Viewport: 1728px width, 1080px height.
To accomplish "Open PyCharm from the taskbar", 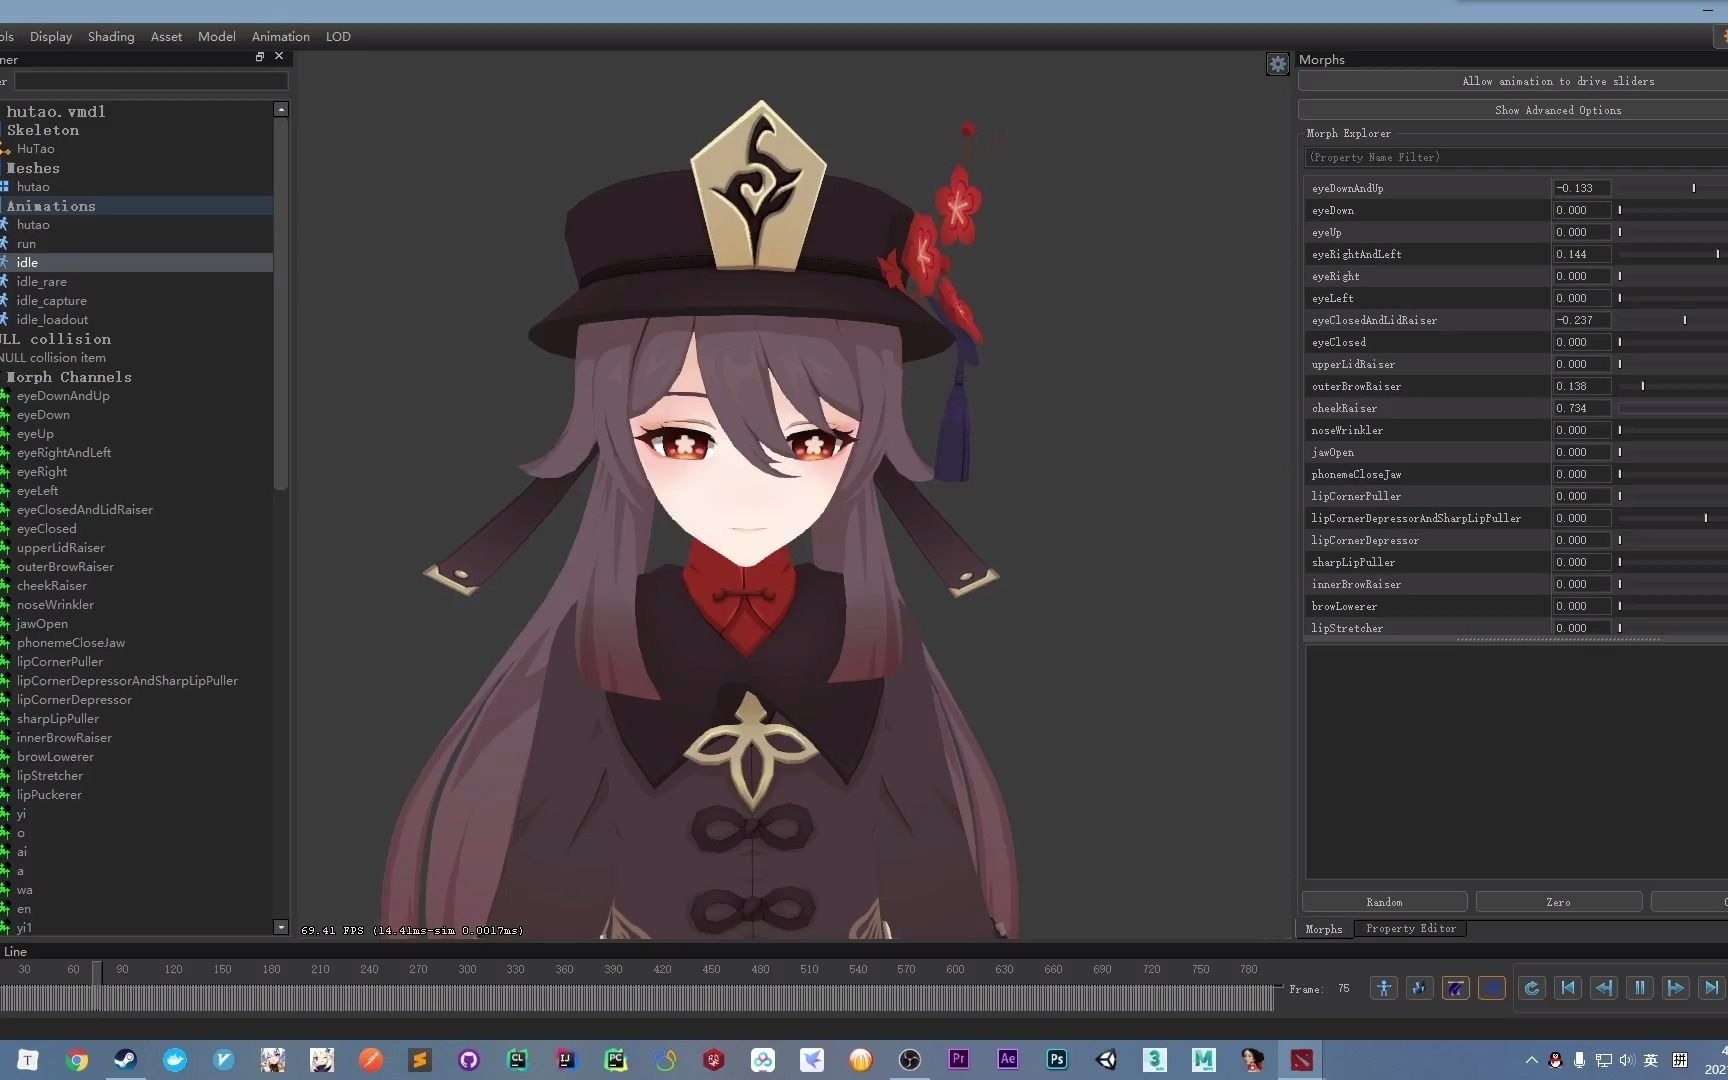I will (616, 1060).
